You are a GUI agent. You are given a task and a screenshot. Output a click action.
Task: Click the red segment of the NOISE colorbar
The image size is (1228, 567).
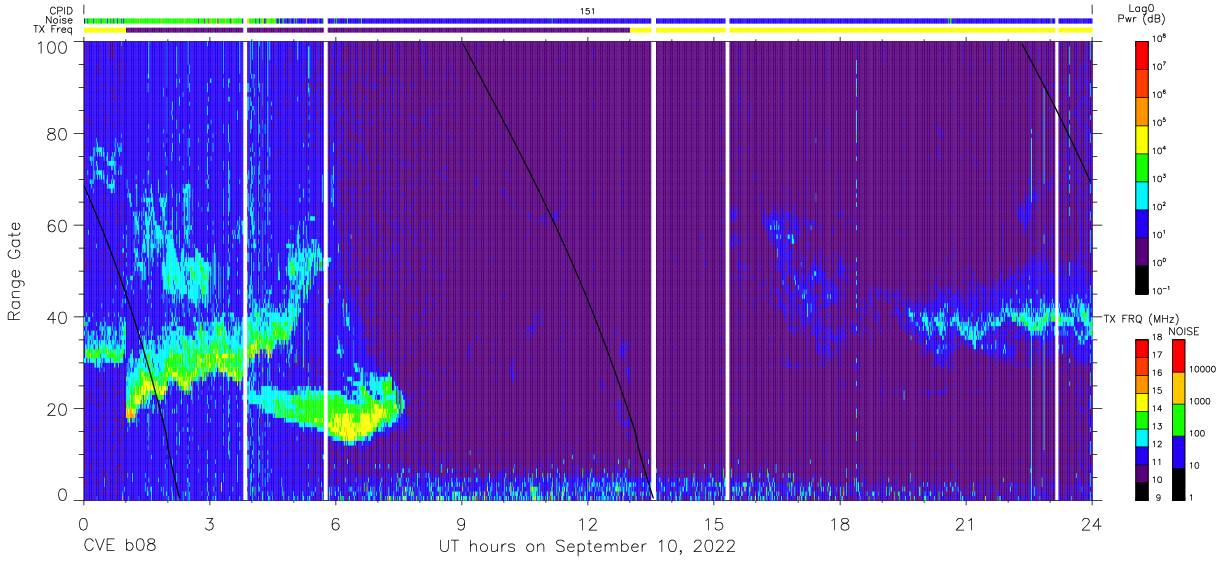click(x=1180, y=356)
